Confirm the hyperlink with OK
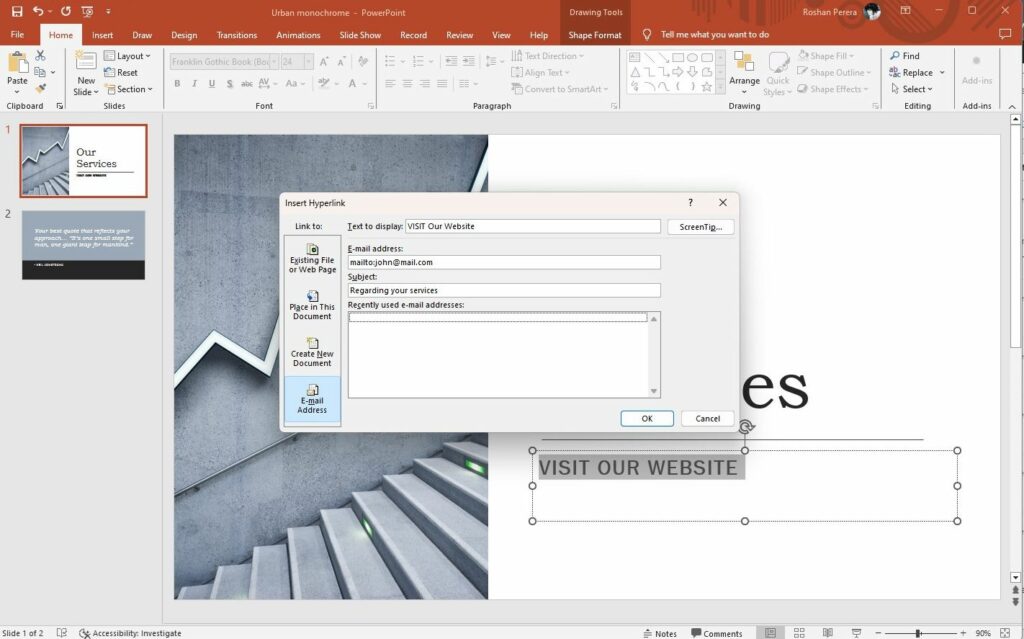This screenshot has width=1024, height=639. point(646,418)
